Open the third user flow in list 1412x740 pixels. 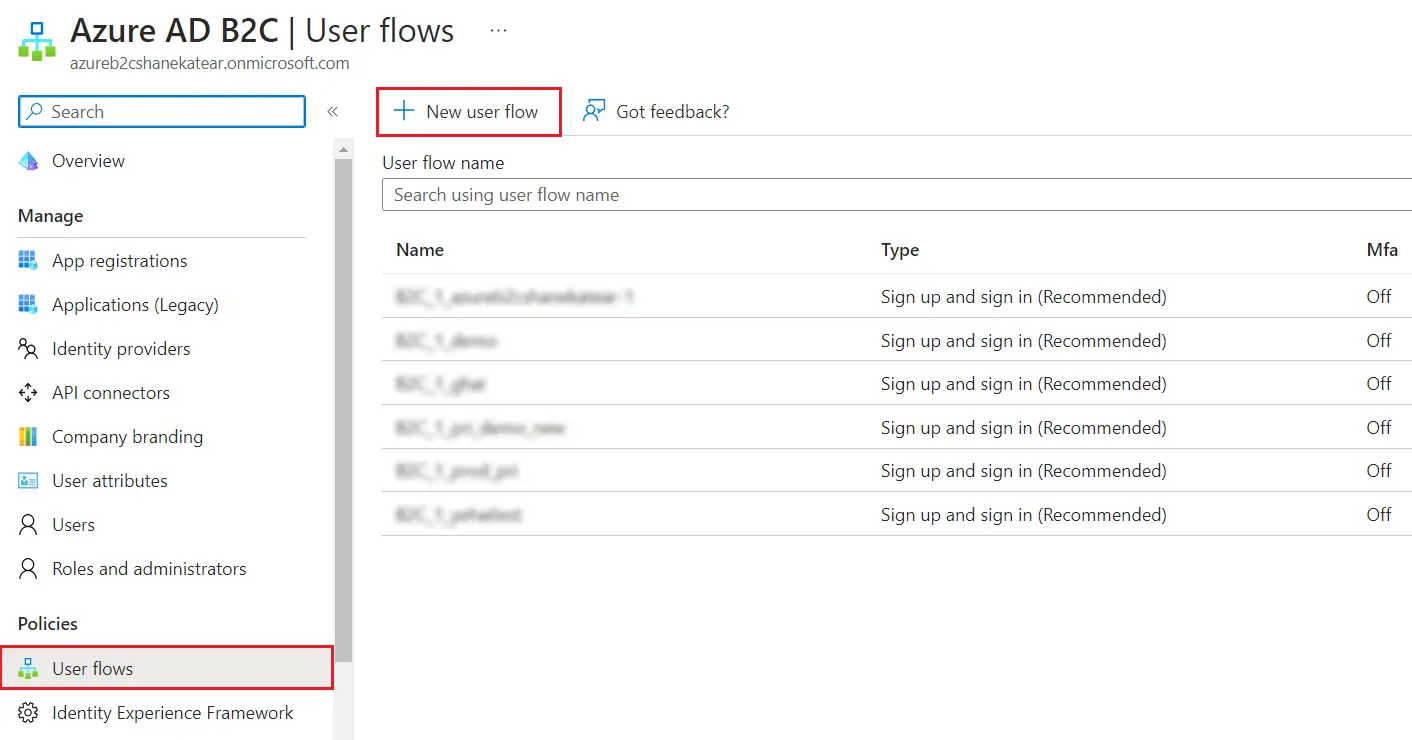(x=441, y=384)
